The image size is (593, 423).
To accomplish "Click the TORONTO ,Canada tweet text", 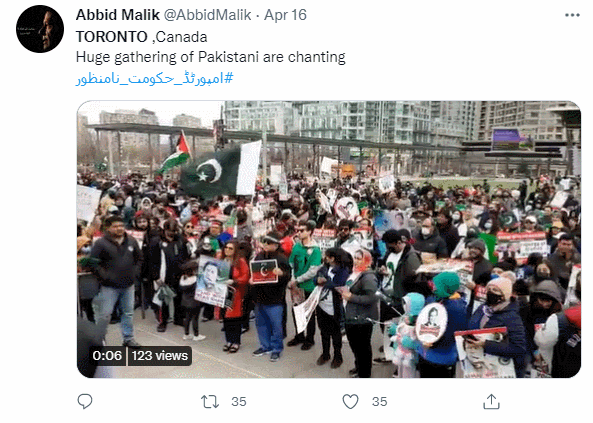I will click(x=142, y=37).
